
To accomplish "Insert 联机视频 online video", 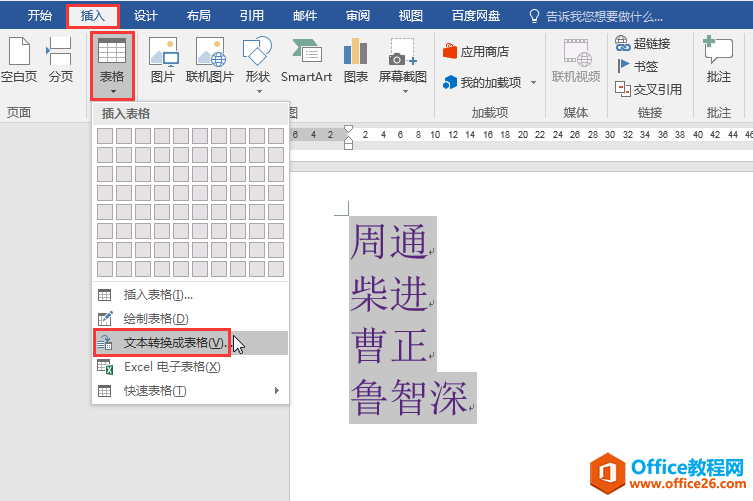I will 576,60.
